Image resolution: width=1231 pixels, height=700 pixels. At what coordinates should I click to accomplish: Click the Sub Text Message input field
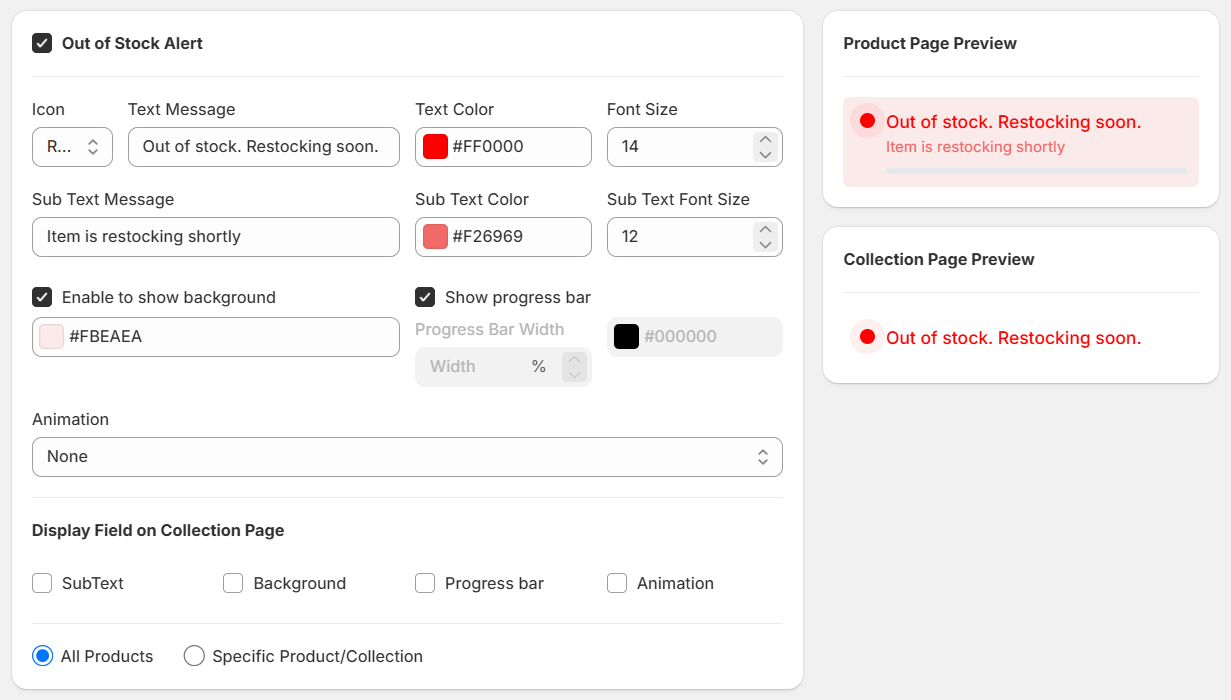click(216, 236)
